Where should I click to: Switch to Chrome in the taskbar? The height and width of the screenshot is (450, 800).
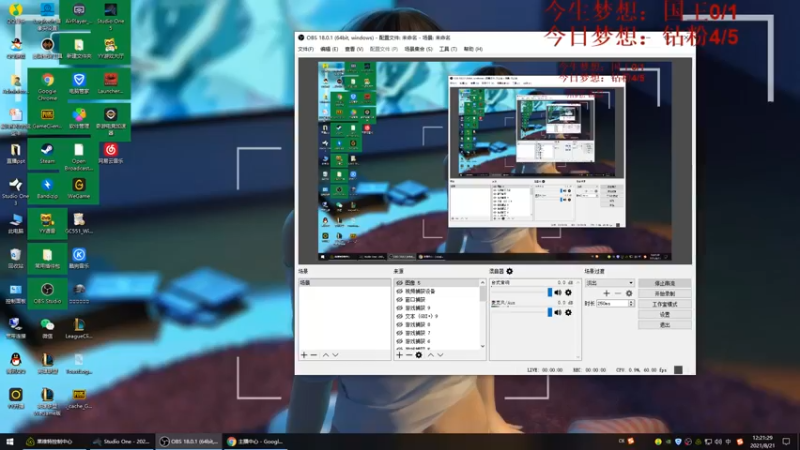[x=255, y=441]
